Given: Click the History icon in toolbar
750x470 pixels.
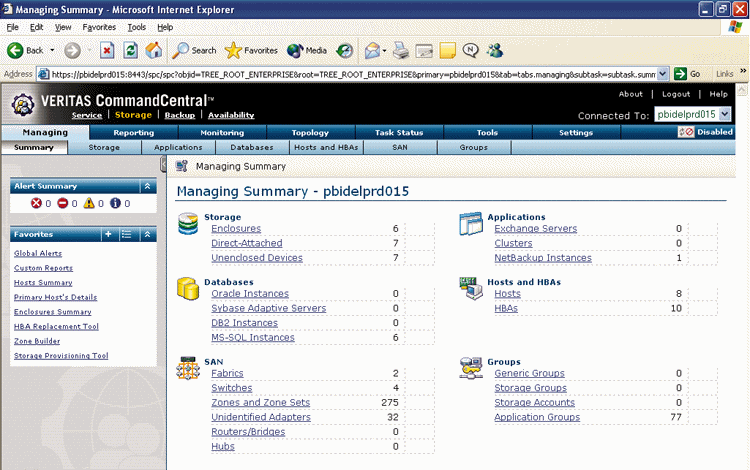Looking at the screenshot, I should [x=344, y=50].
